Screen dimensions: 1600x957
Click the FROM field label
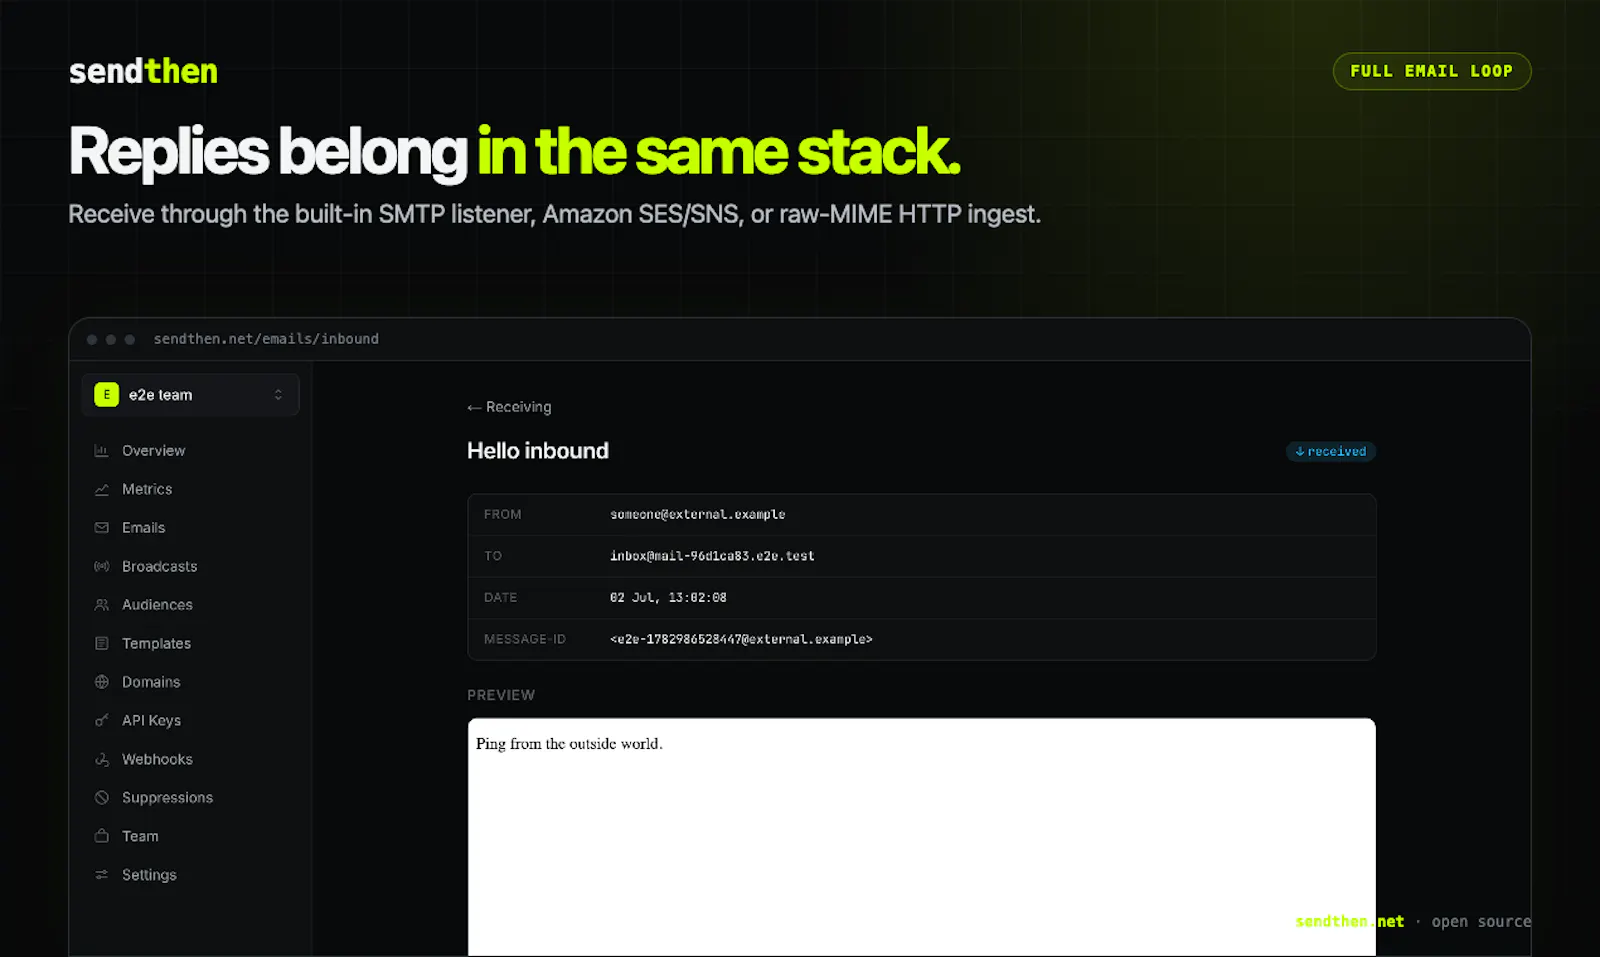point(502,514)
